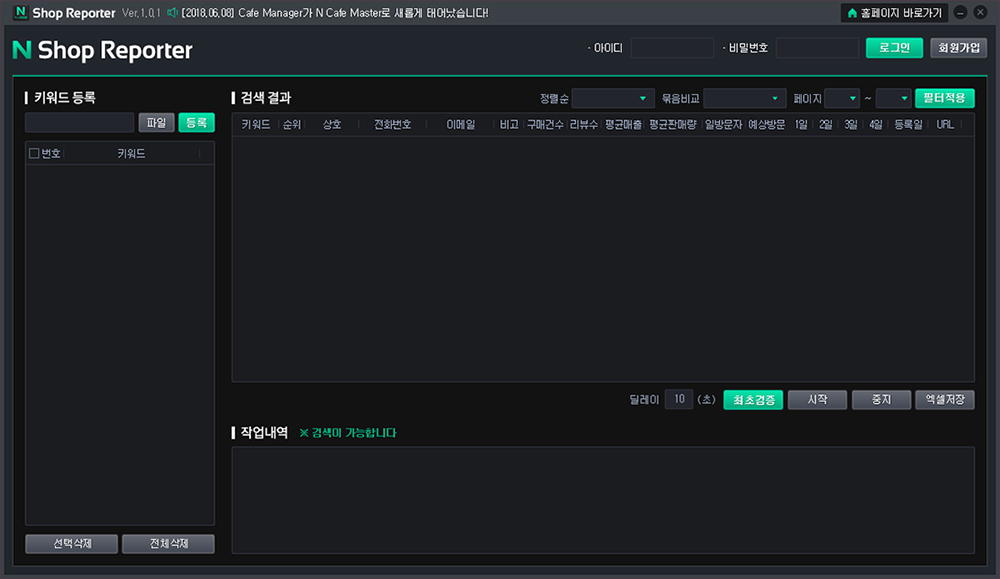Open the 홈페이지 바로가기 homepage link
Viewport: 1000px width, 579px height.
coord(894,13)
